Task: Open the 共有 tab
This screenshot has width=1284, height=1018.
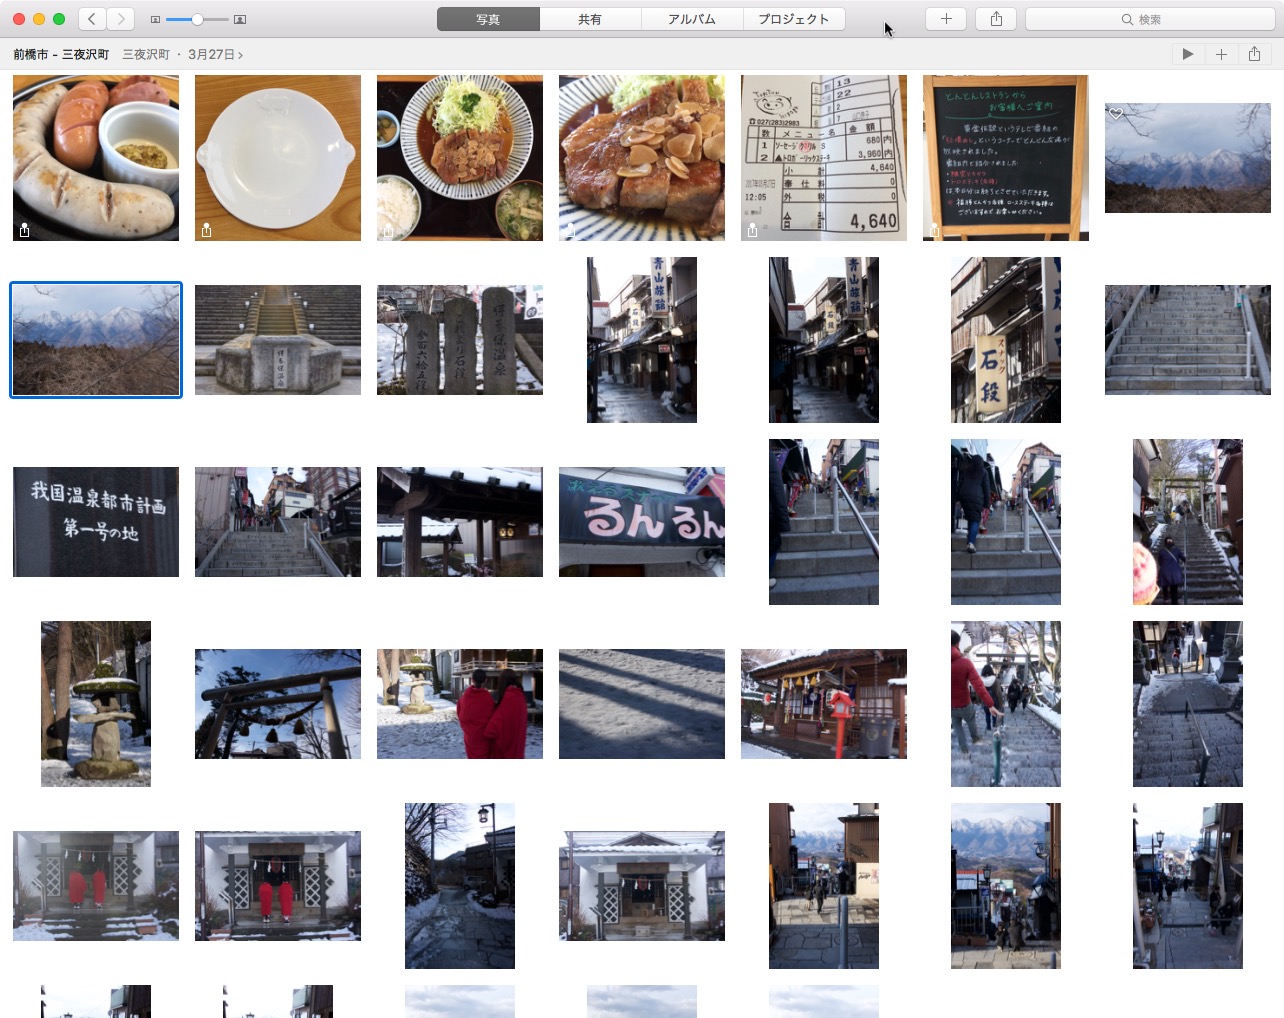Action: (x=590, y=19)
